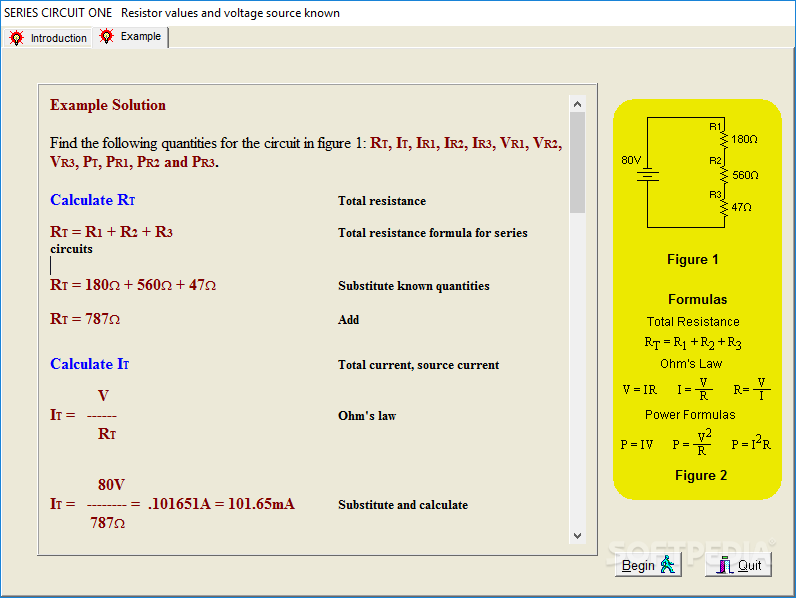Click the scroll down arrow of solution pane
This screenshot has width=796, height=598.
point(577,536)
